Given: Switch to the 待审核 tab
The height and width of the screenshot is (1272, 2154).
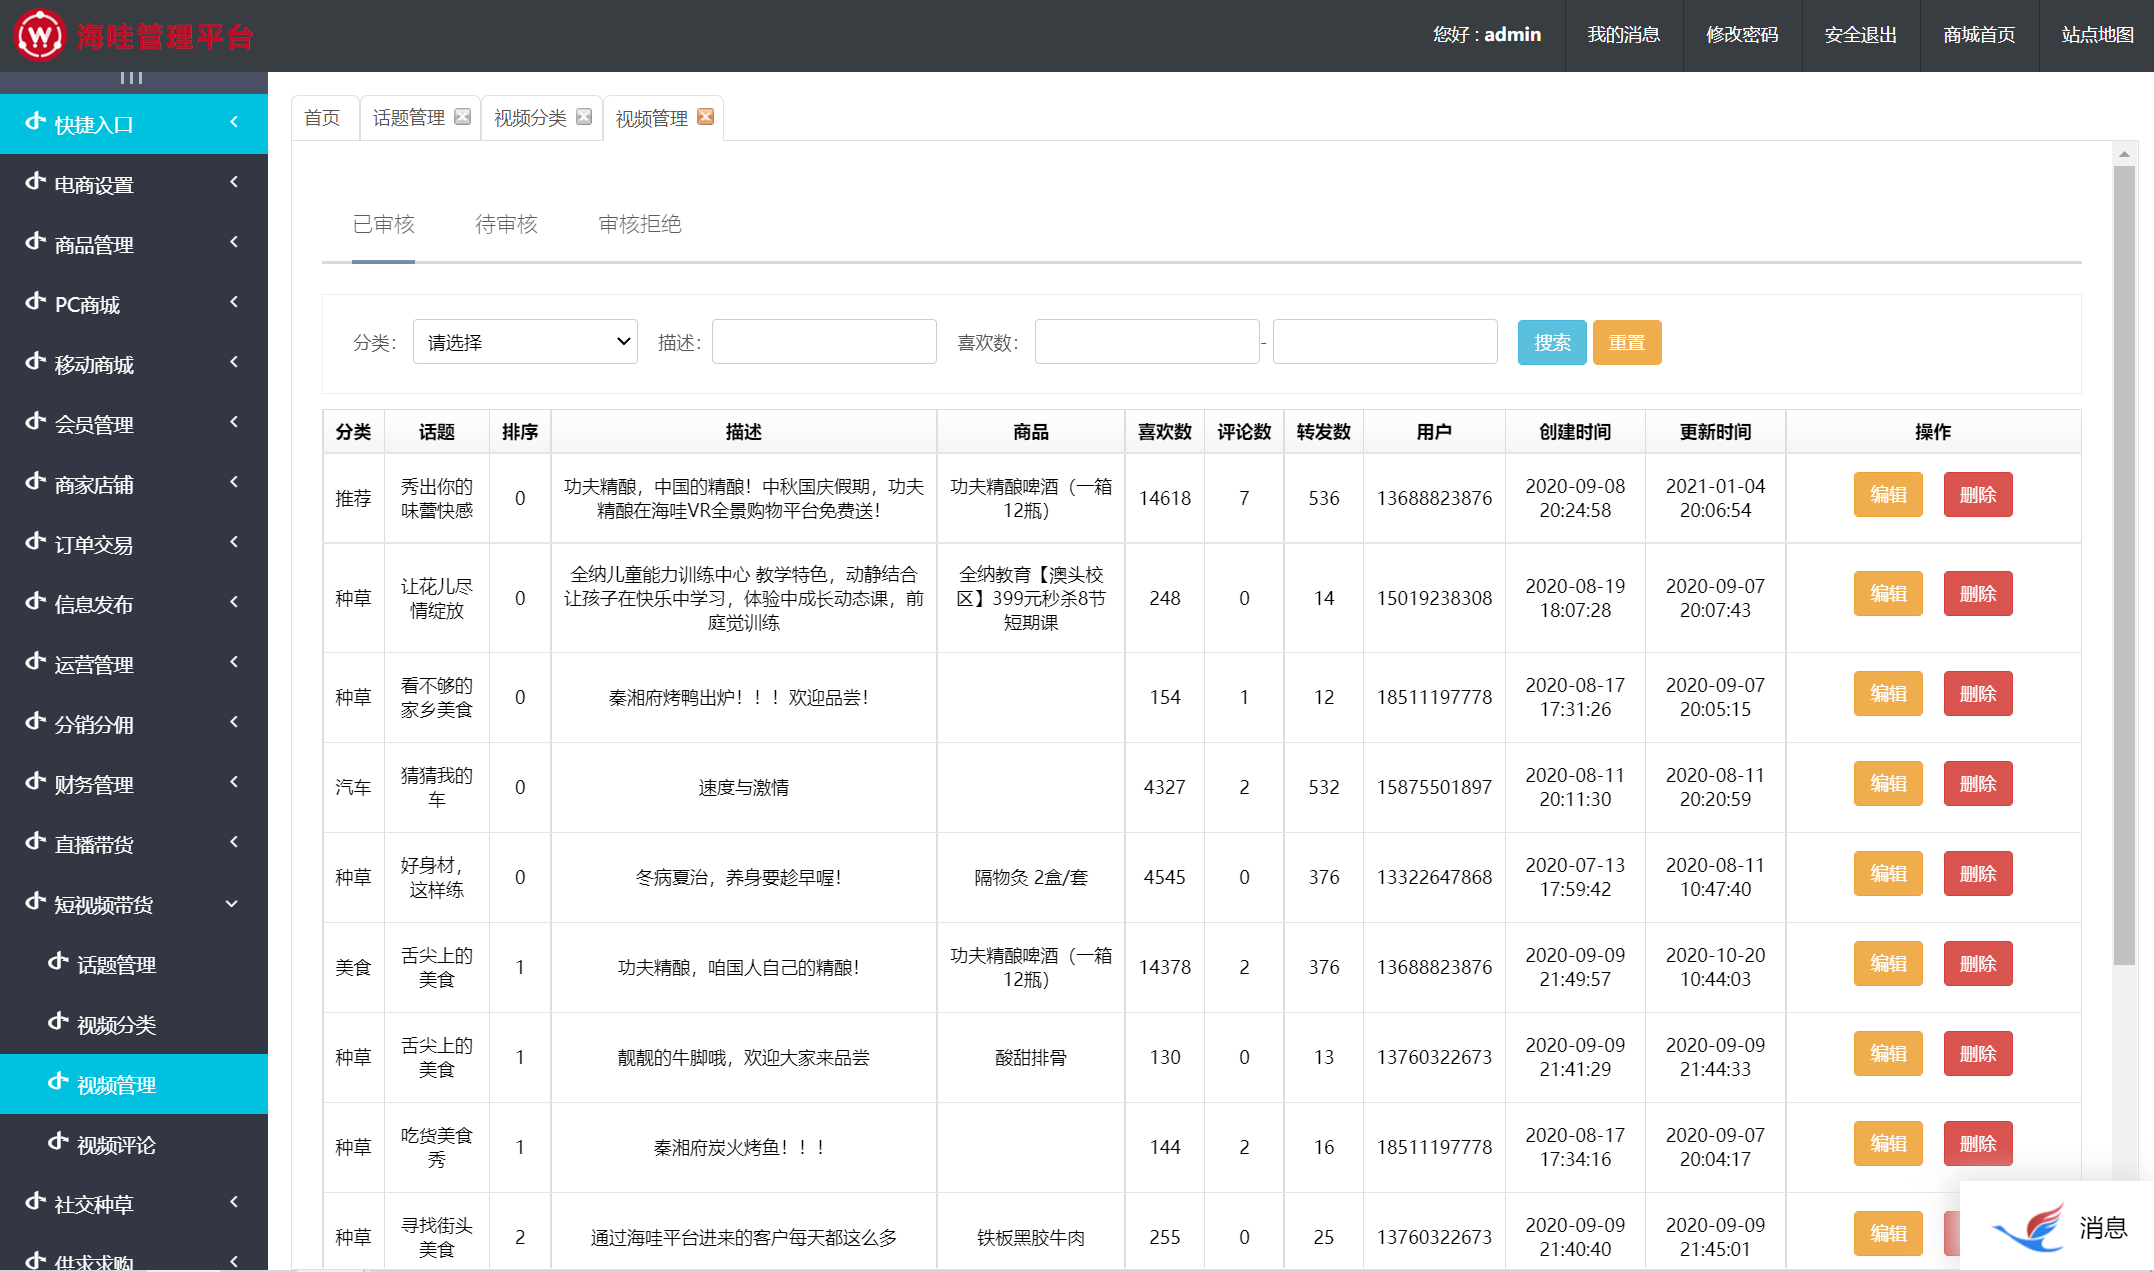Looking at the screenshot, I should (506, 224).
